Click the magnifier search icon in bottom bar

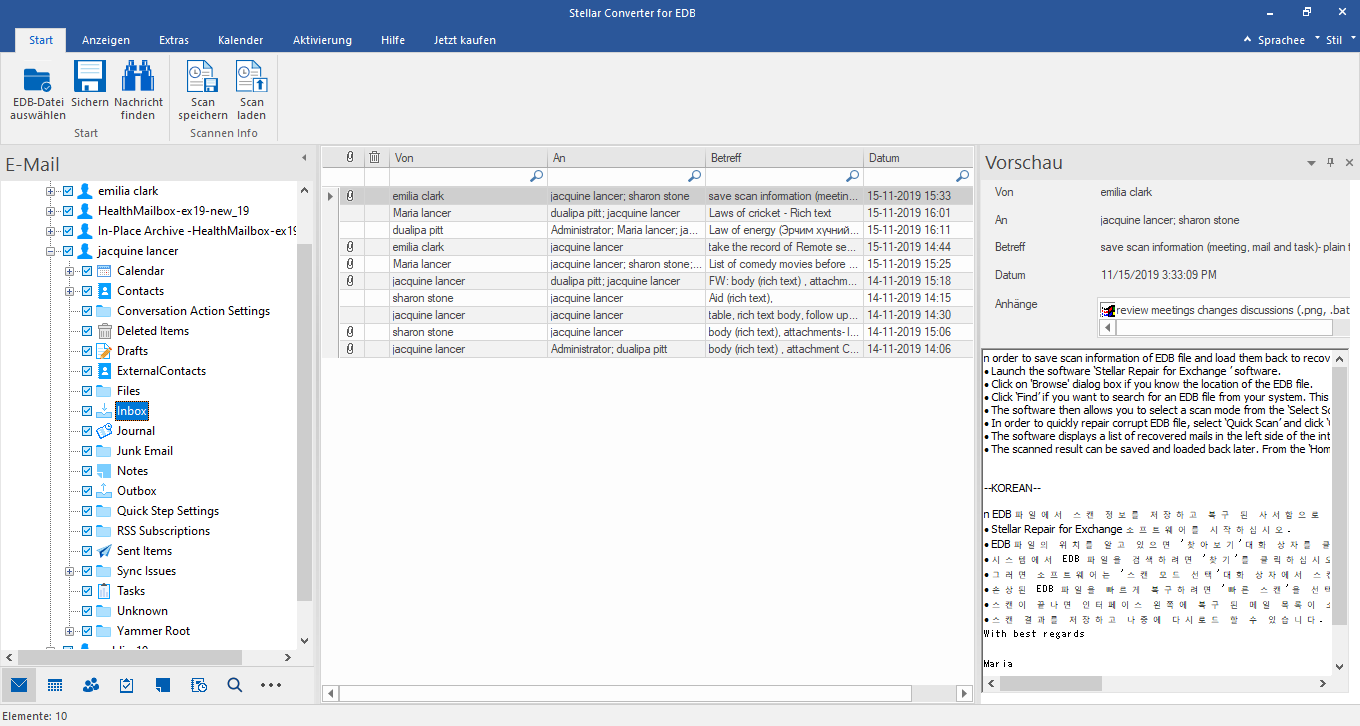pos(235,685)
